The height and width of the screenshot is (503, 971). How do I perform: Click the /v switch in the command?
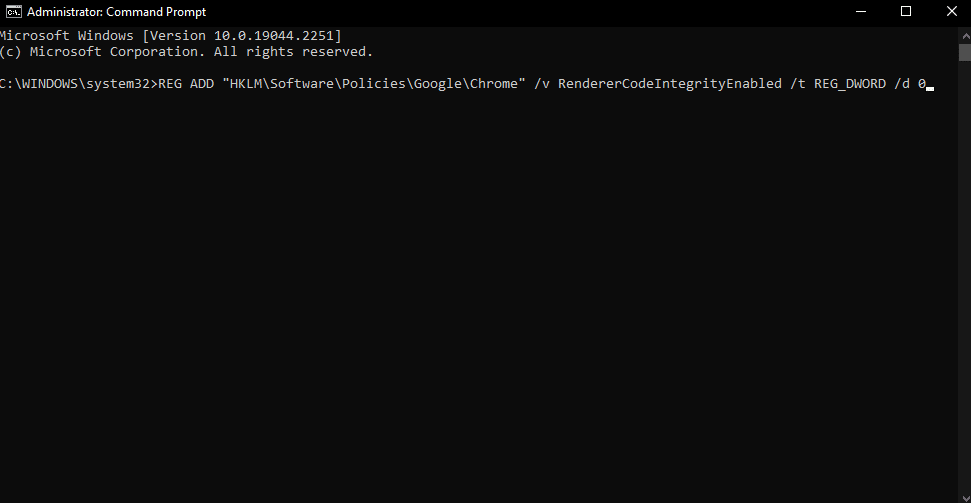pos(542,84)
